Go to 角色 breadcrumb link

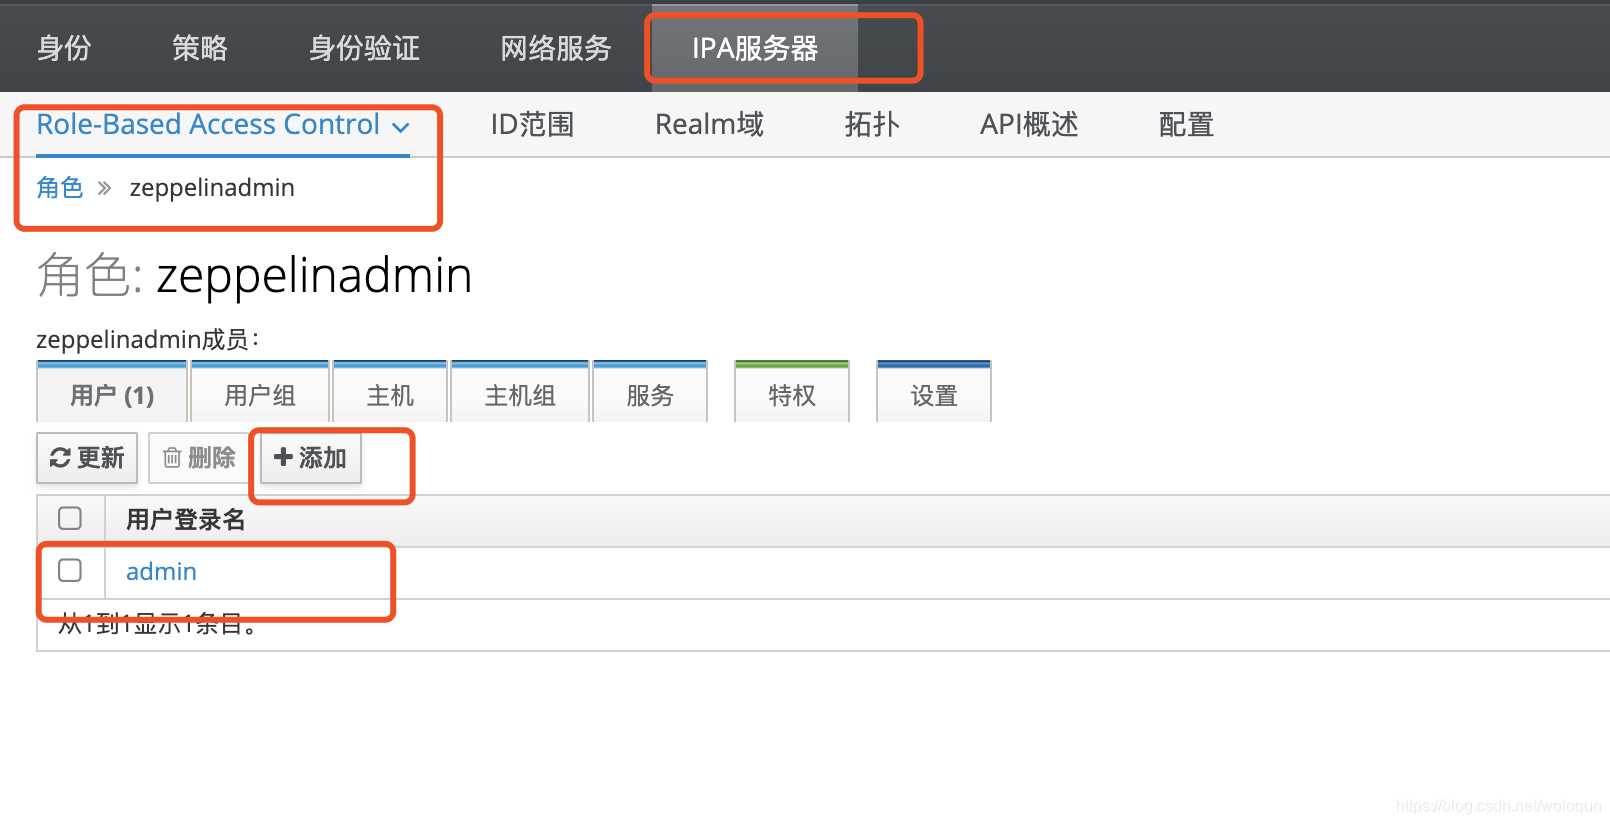point(60,188)
